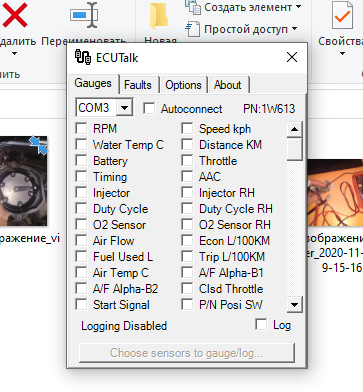Expand the Create element dropdown arrow
This screenshot has width=363, height=392.
tap(298, 6)
